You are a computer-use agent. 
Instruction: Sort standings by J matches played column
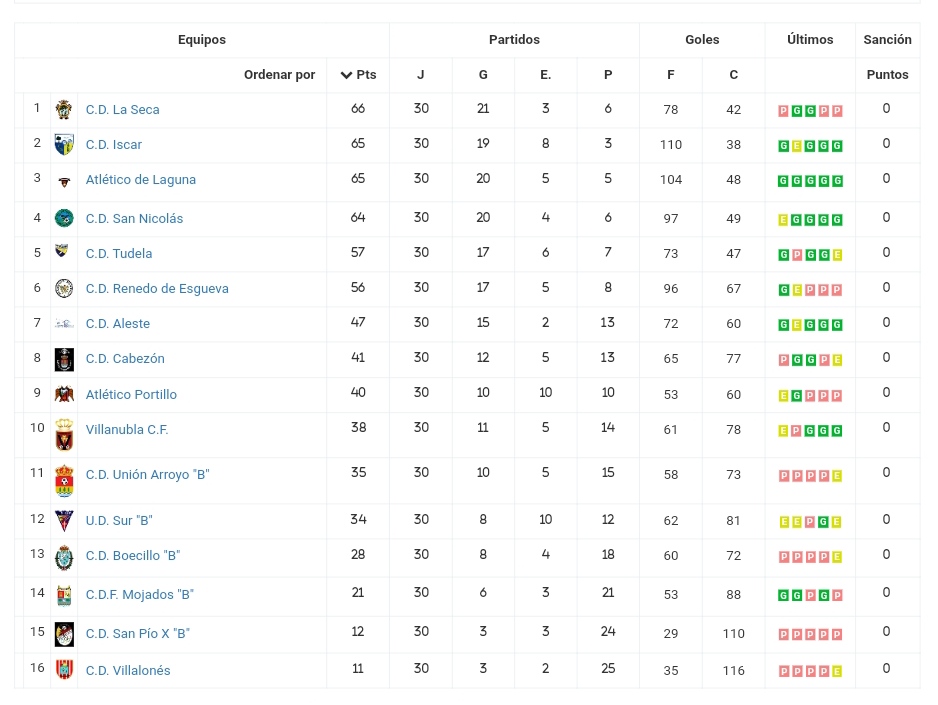point(421,75)
